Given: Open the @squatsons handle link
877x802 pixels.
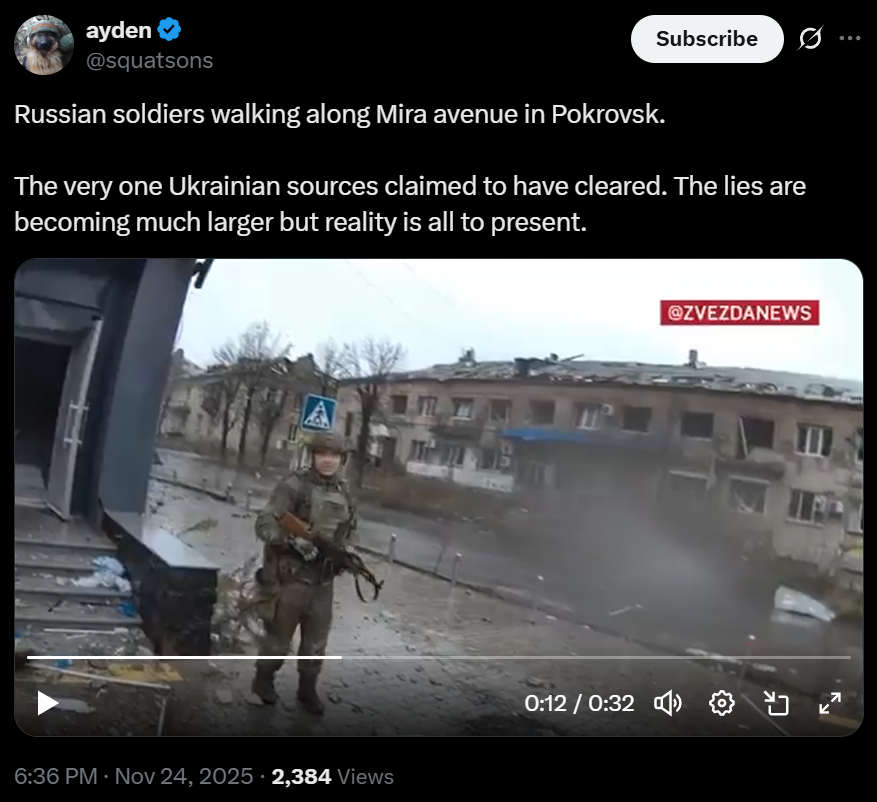Looking at the screenshot, I should point(149,60).
